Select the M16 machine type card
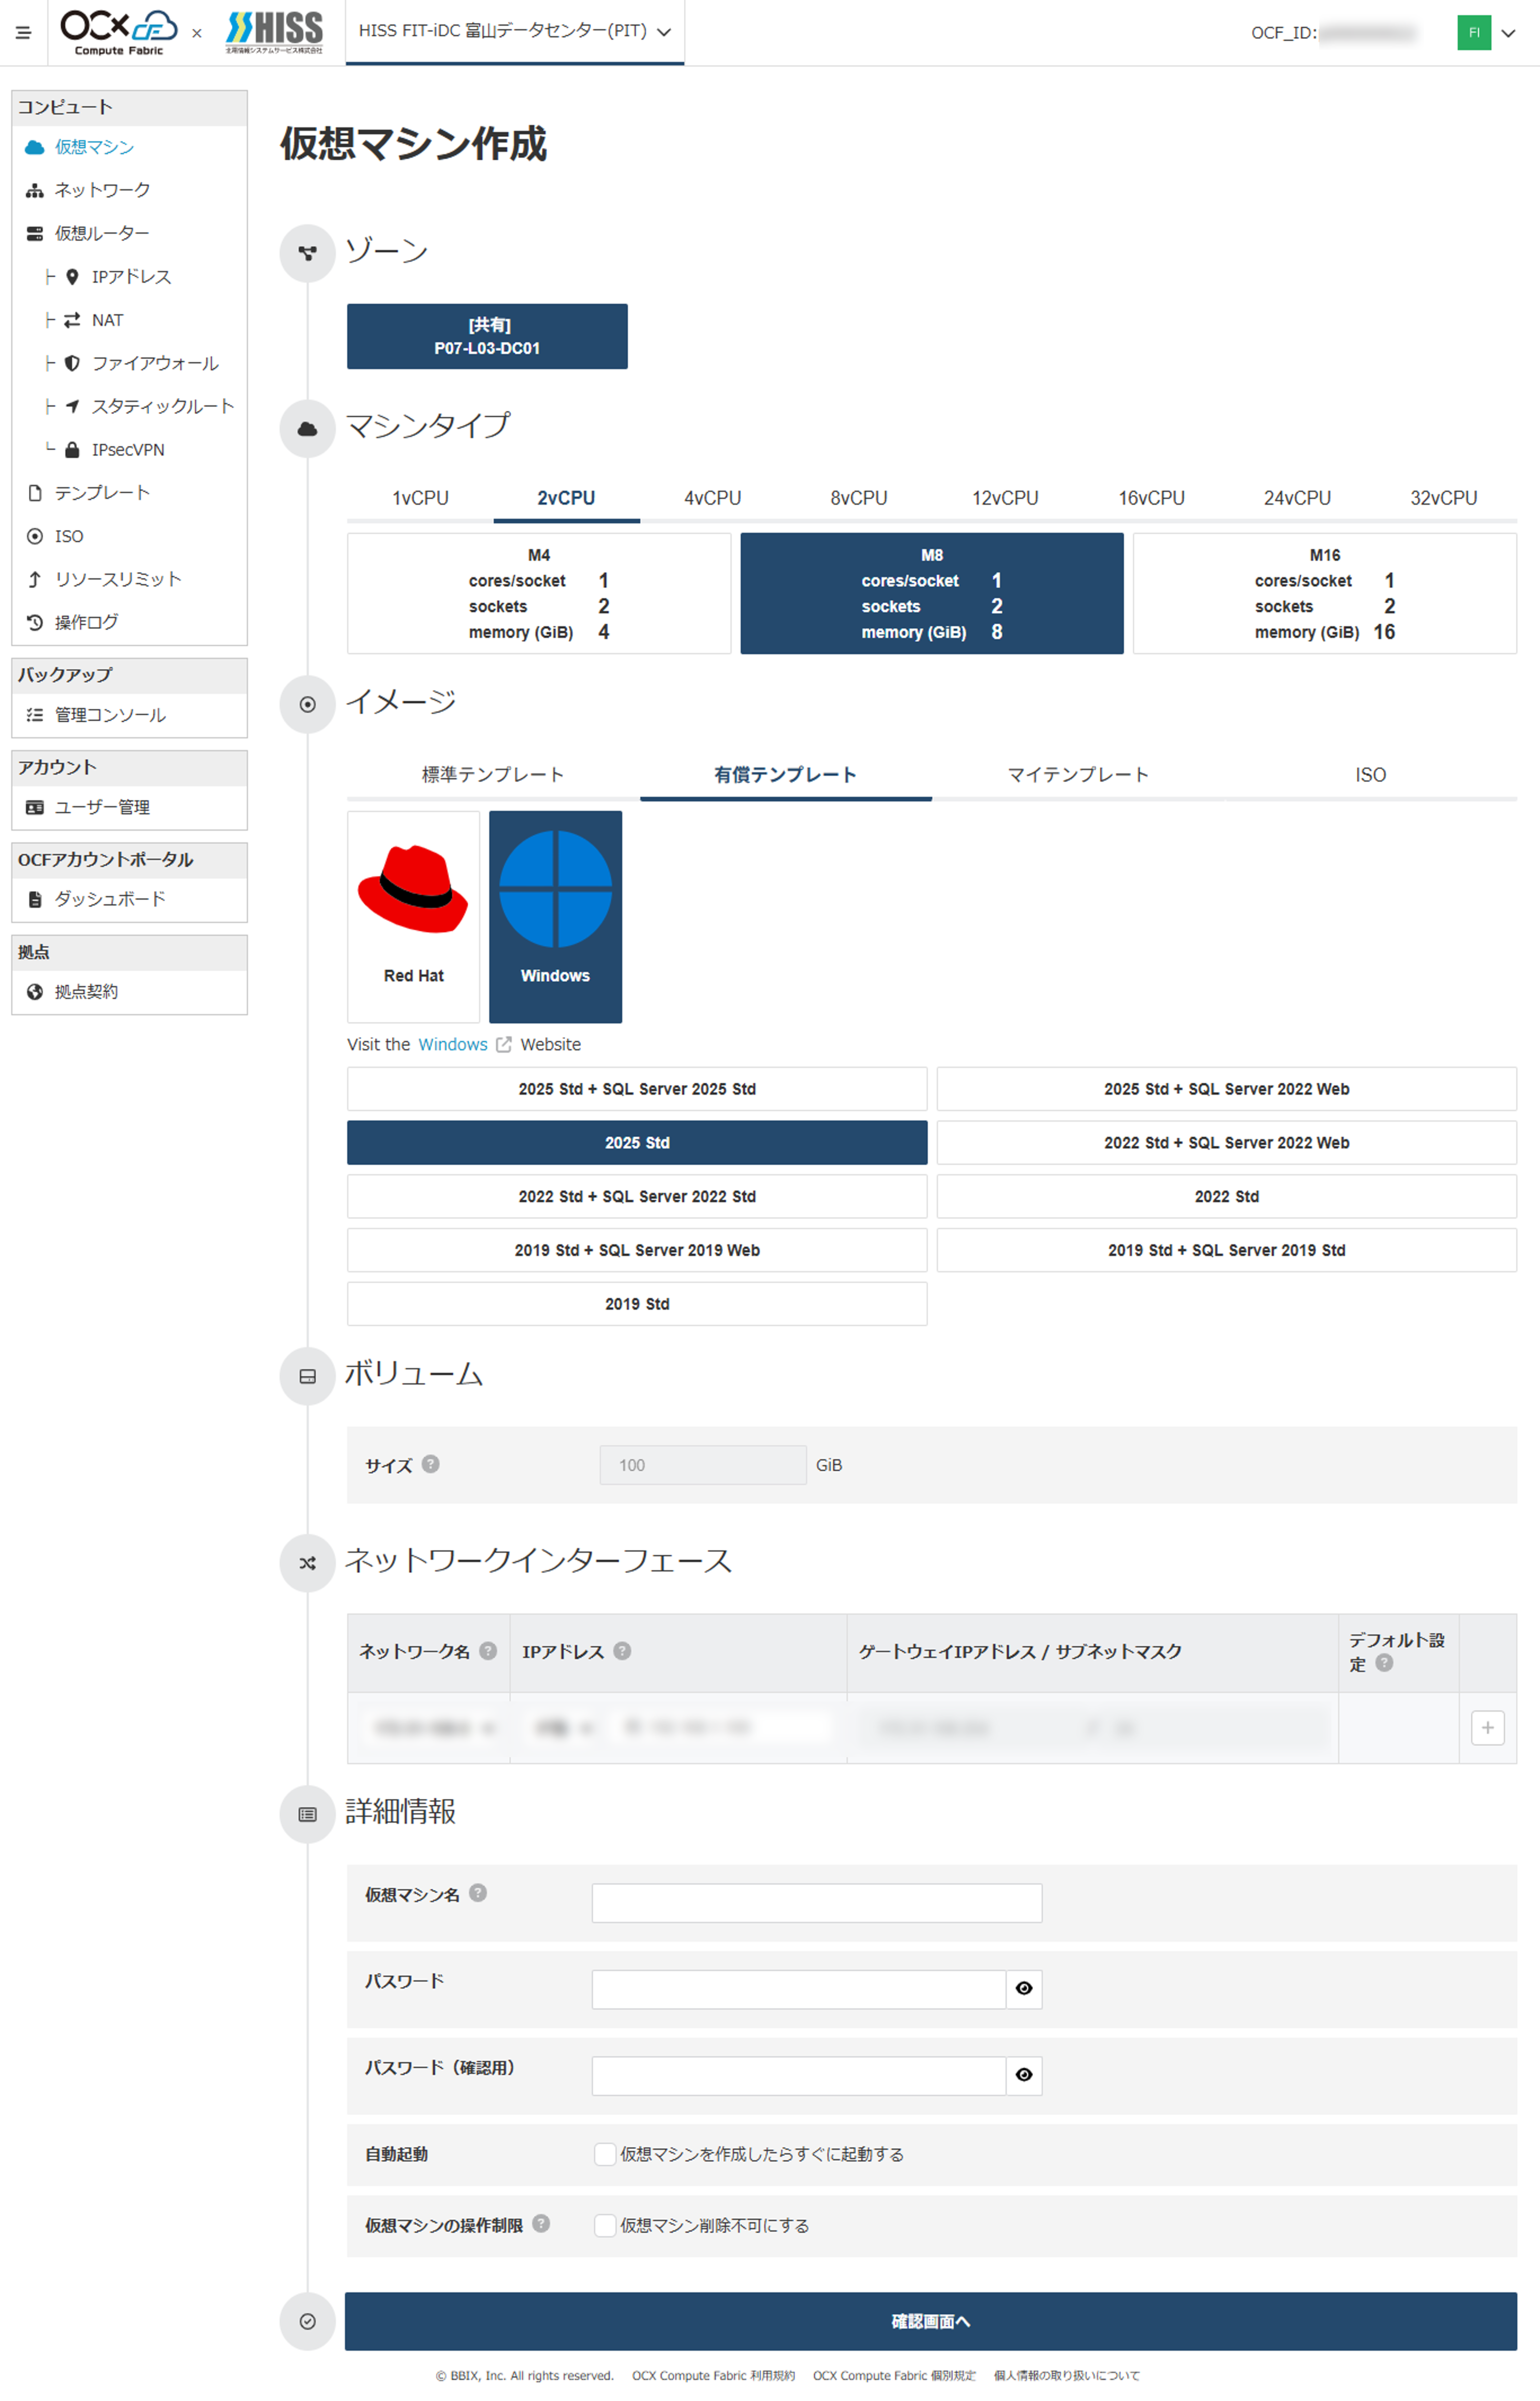 1325,594
